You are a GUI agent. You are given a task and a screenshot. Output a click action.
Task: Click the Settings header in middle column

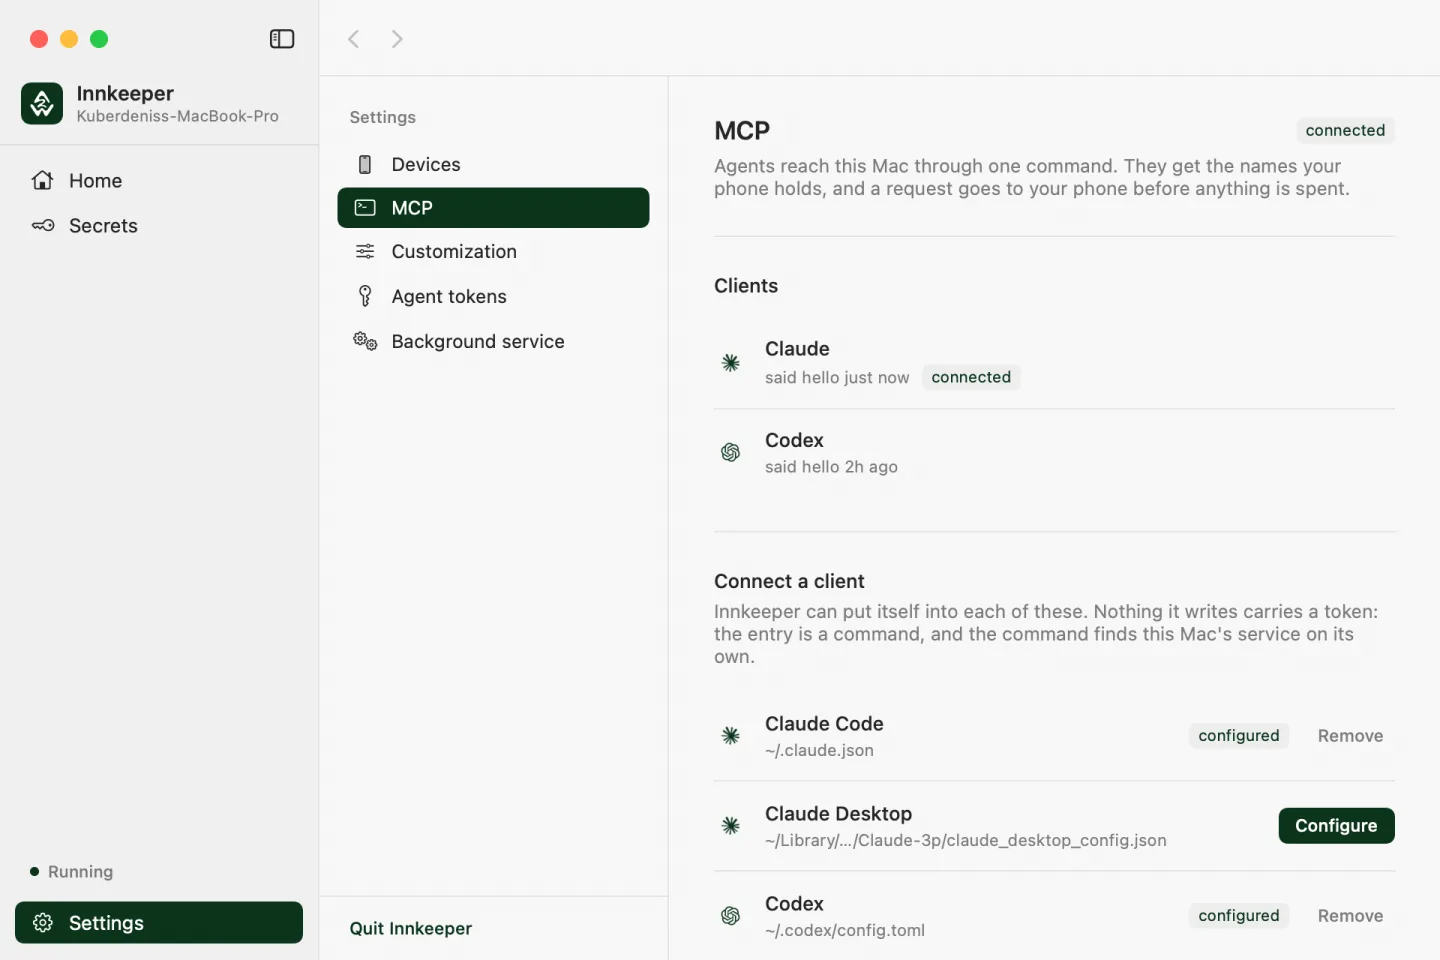click(382, 118)
